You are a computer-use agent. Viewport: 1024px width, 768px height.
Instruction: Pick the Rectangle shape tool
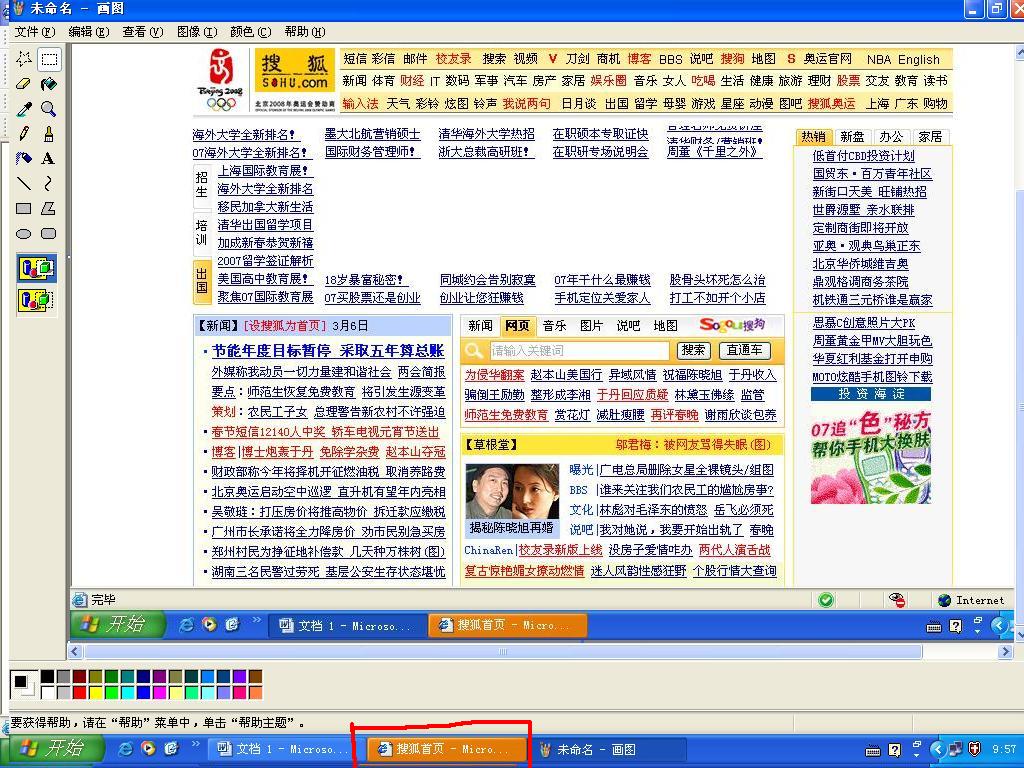24,209
